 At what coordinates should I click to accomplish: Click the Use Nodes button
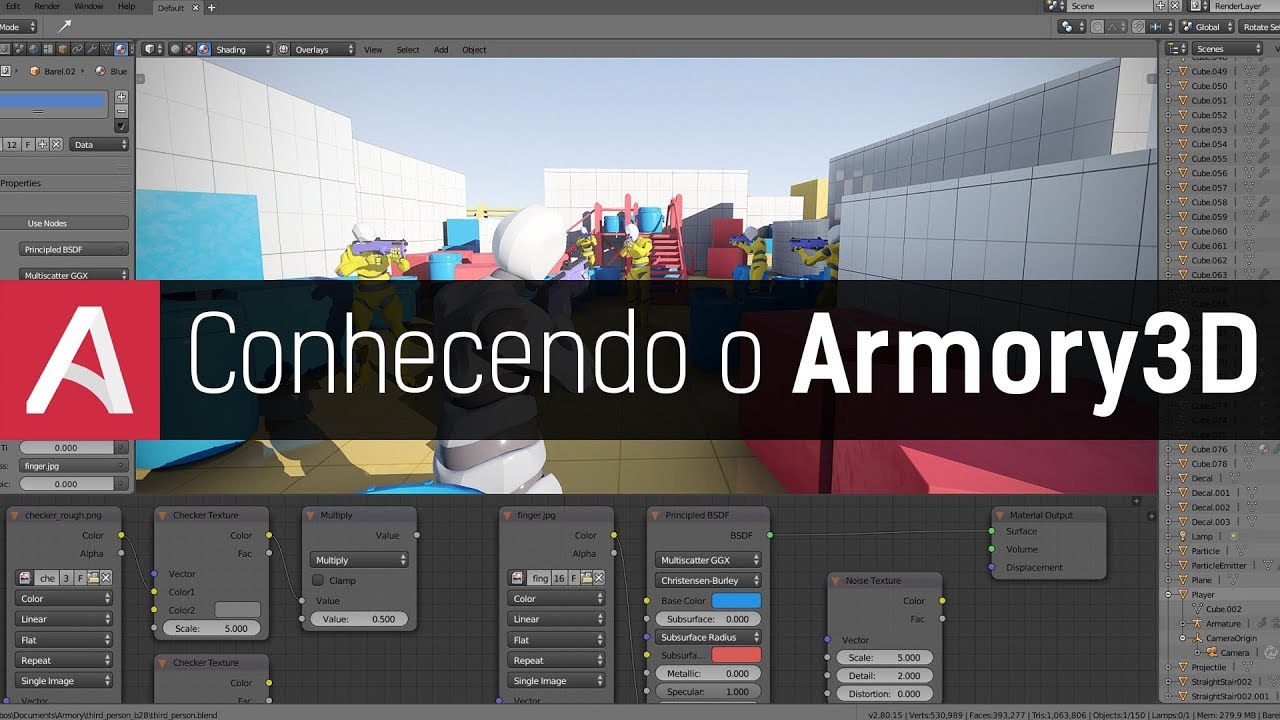48,223
